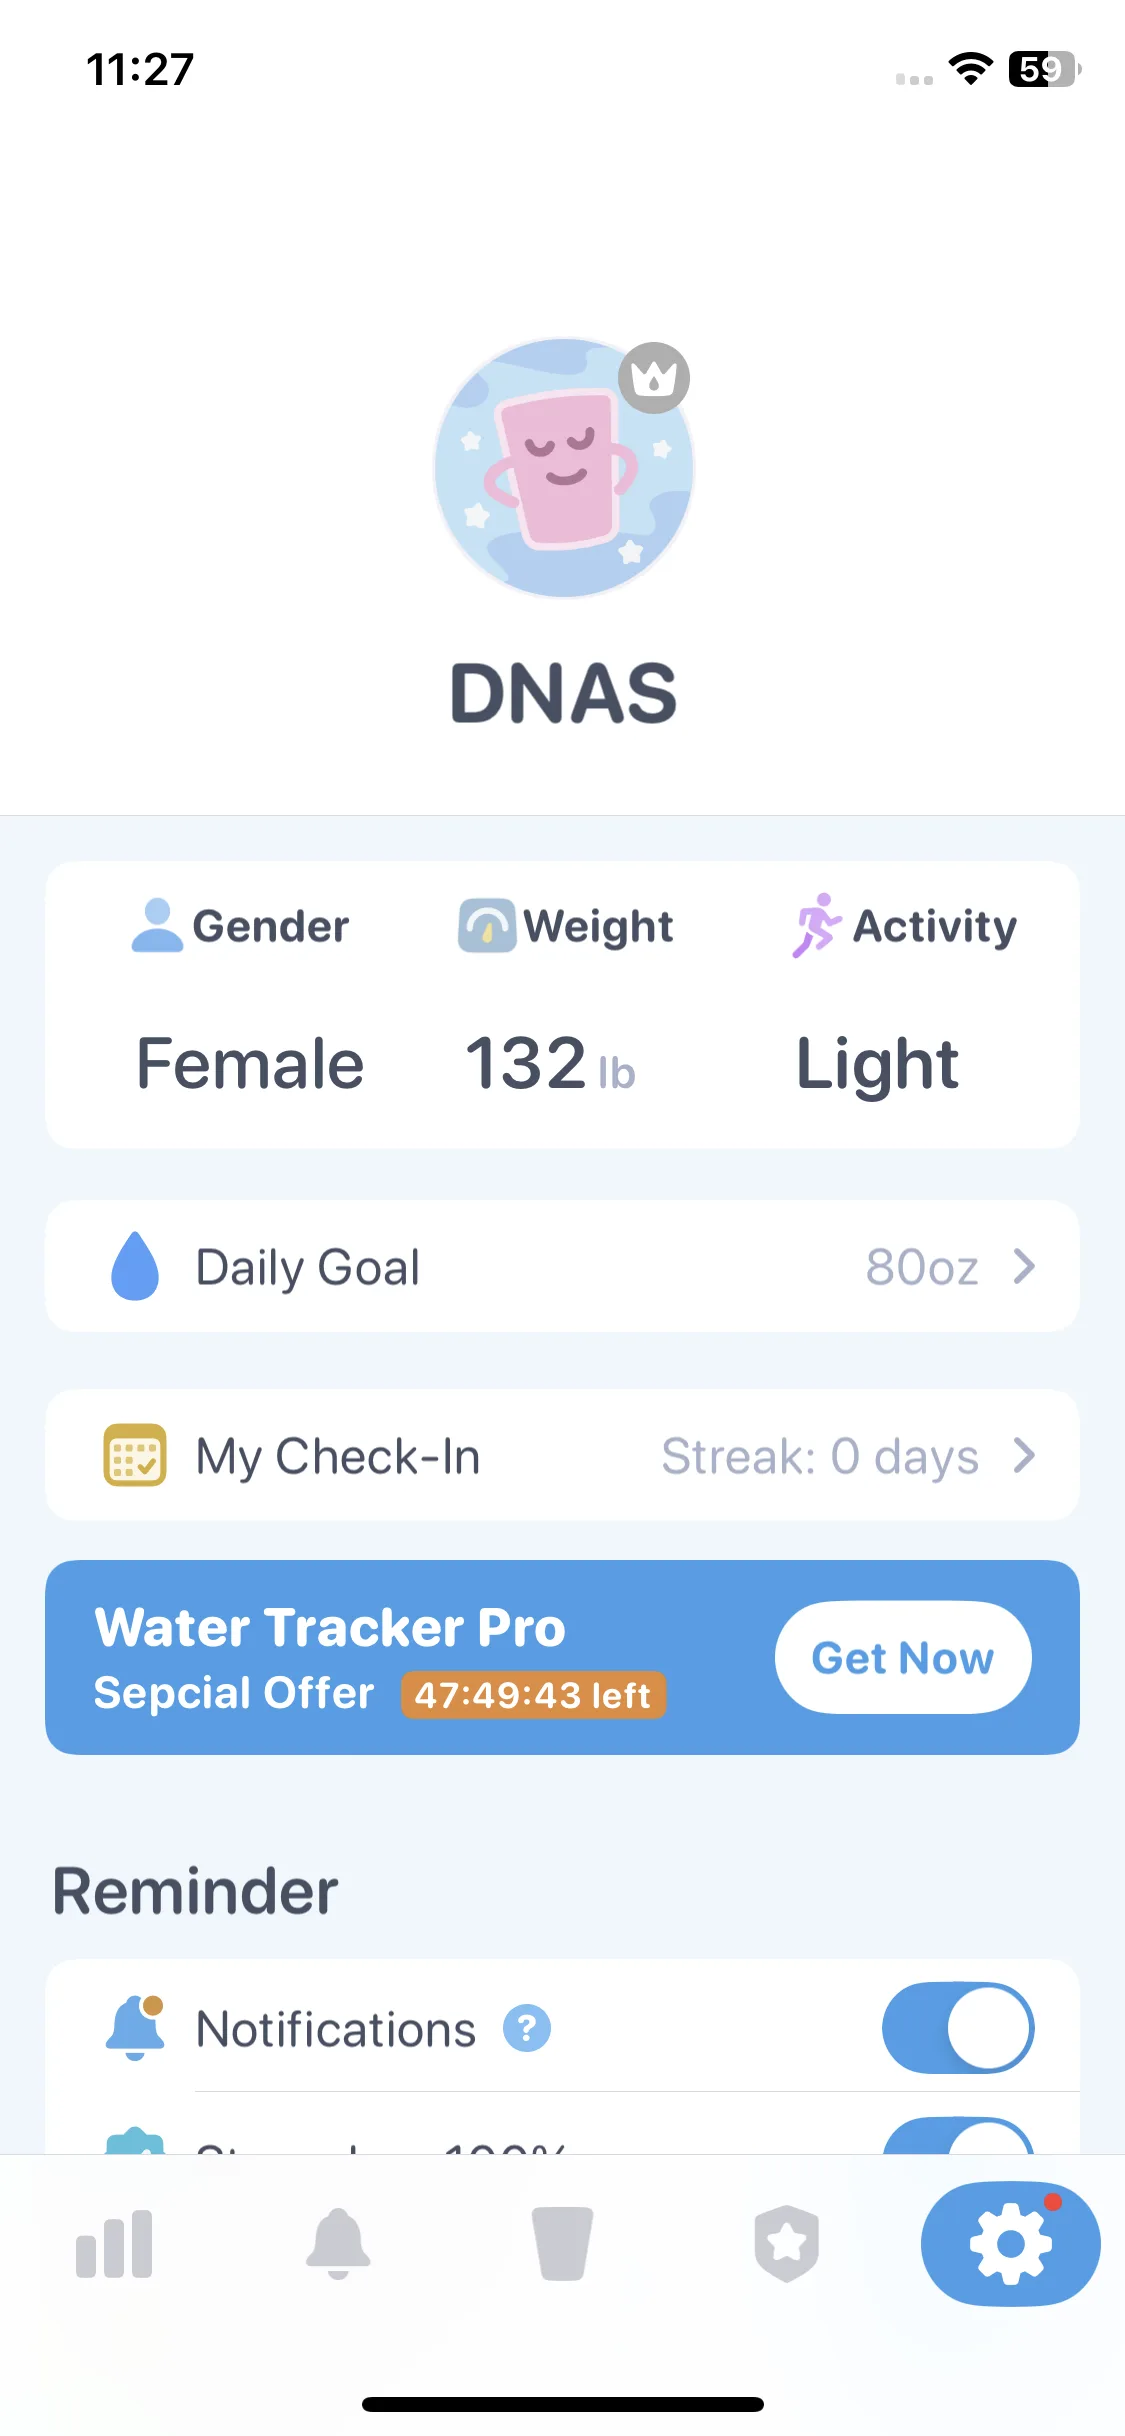
Task: Select the settings gear tab
Action: click(x=1011, y=2244)
